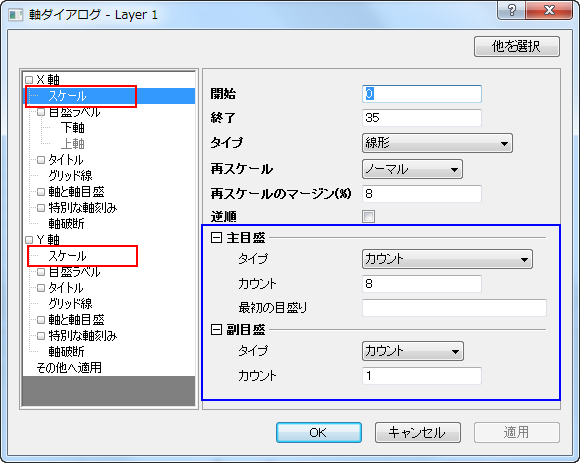
Task: Click the dialog's title bar app icon
Action: pos(16,15)
